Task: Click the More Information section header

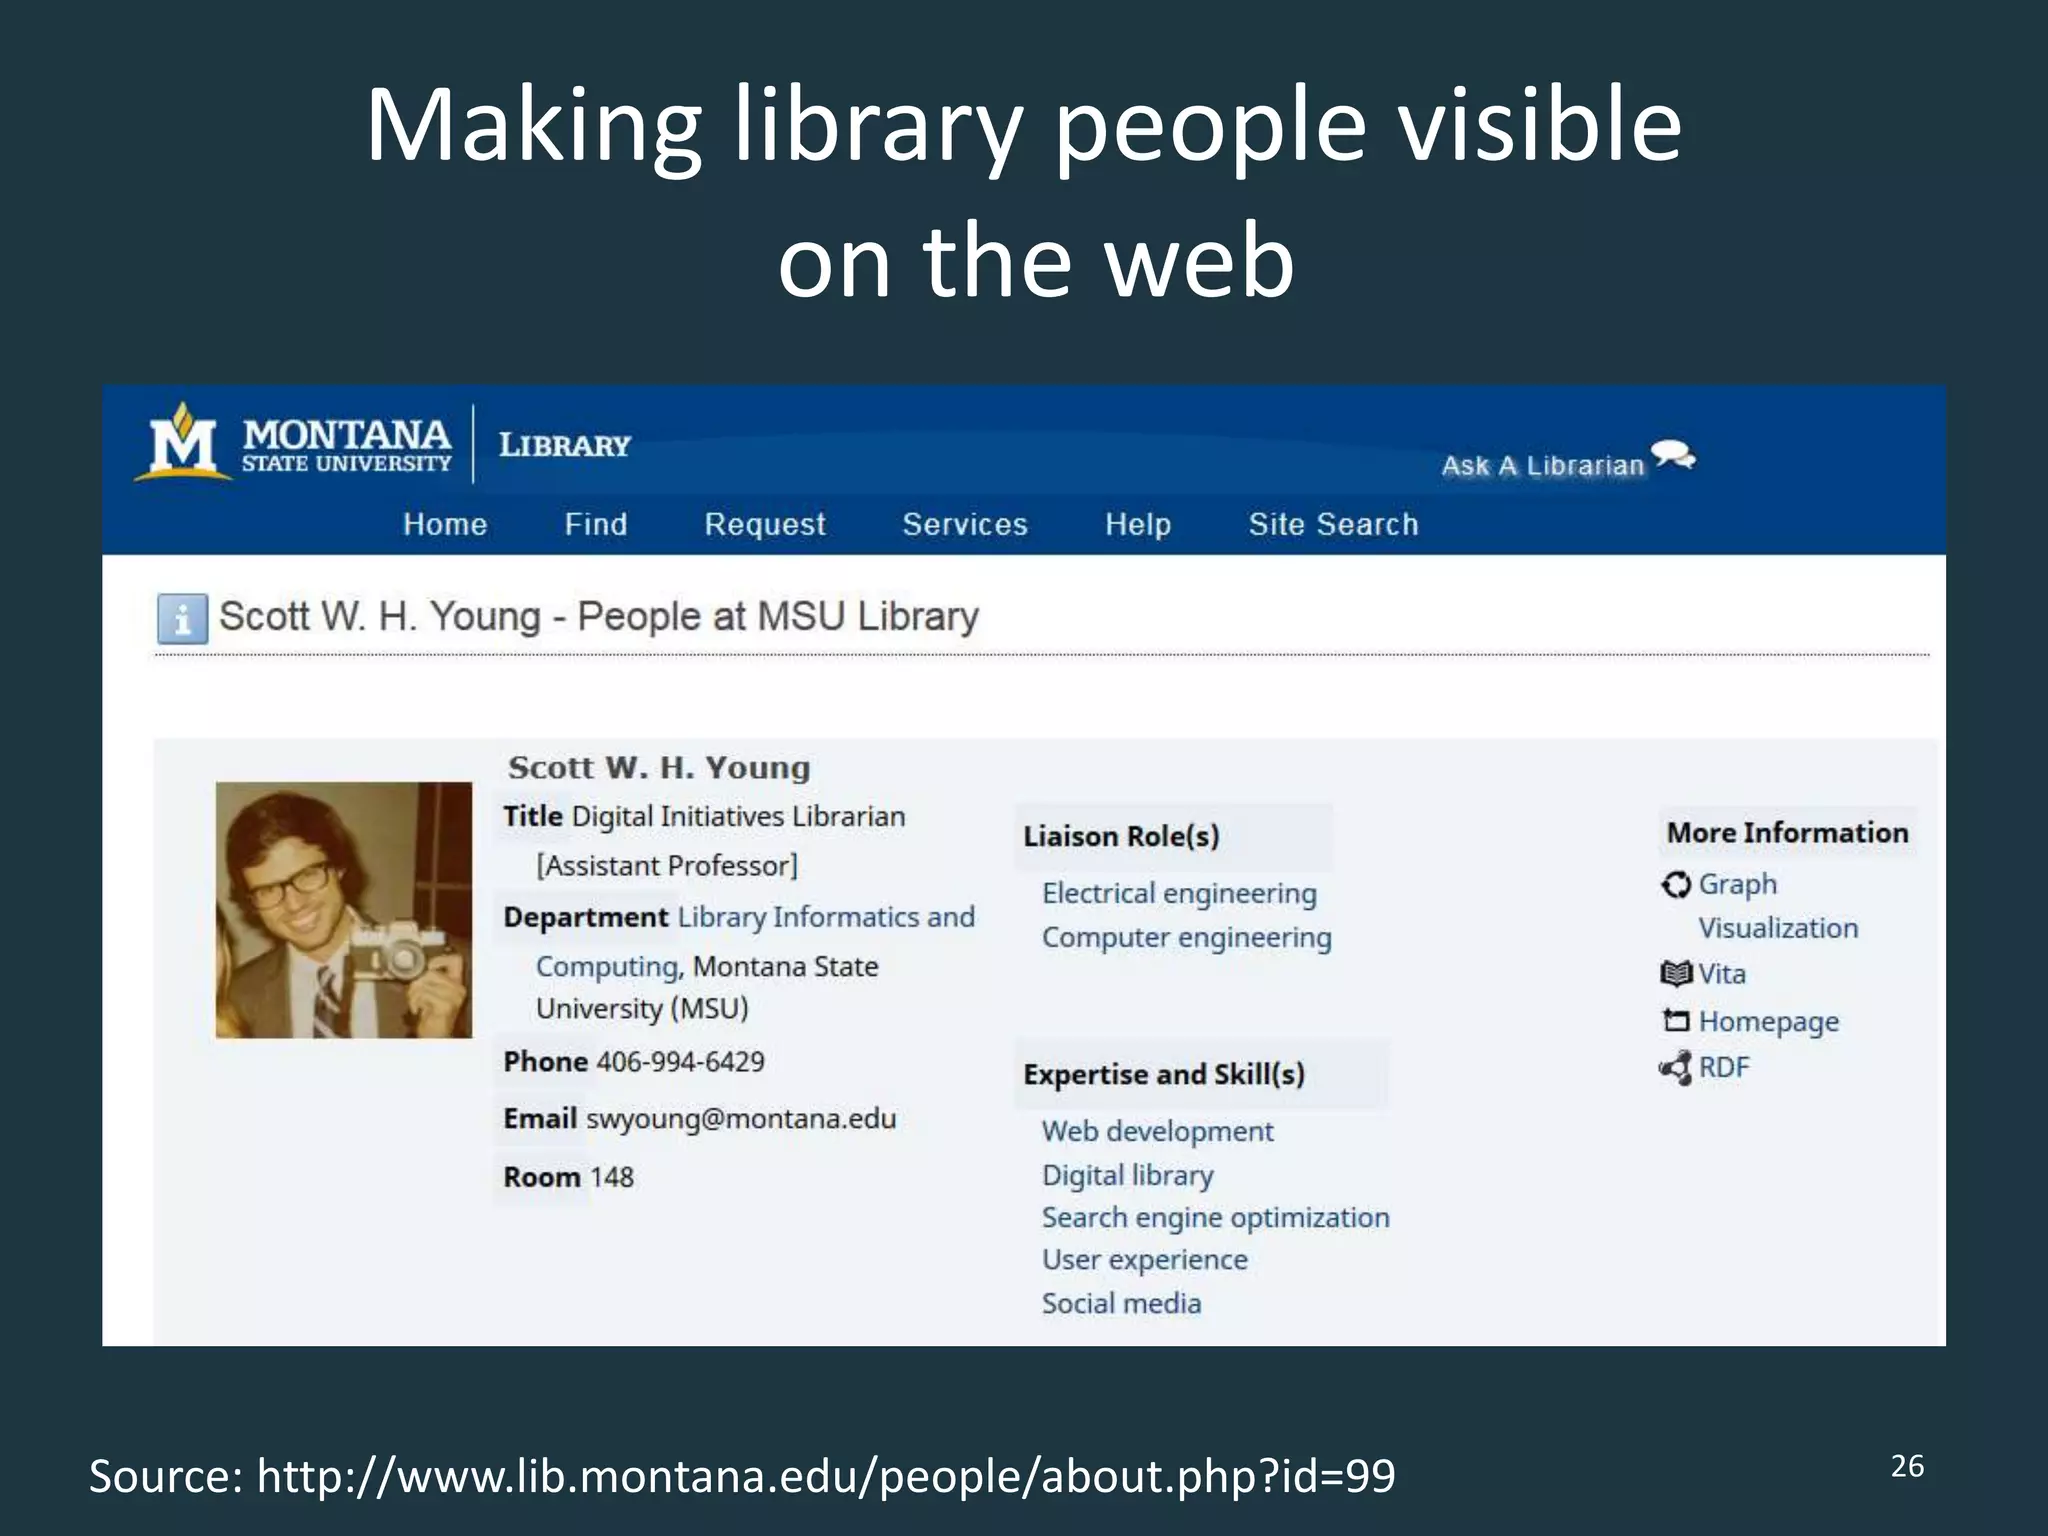Action: [1787, 832]
